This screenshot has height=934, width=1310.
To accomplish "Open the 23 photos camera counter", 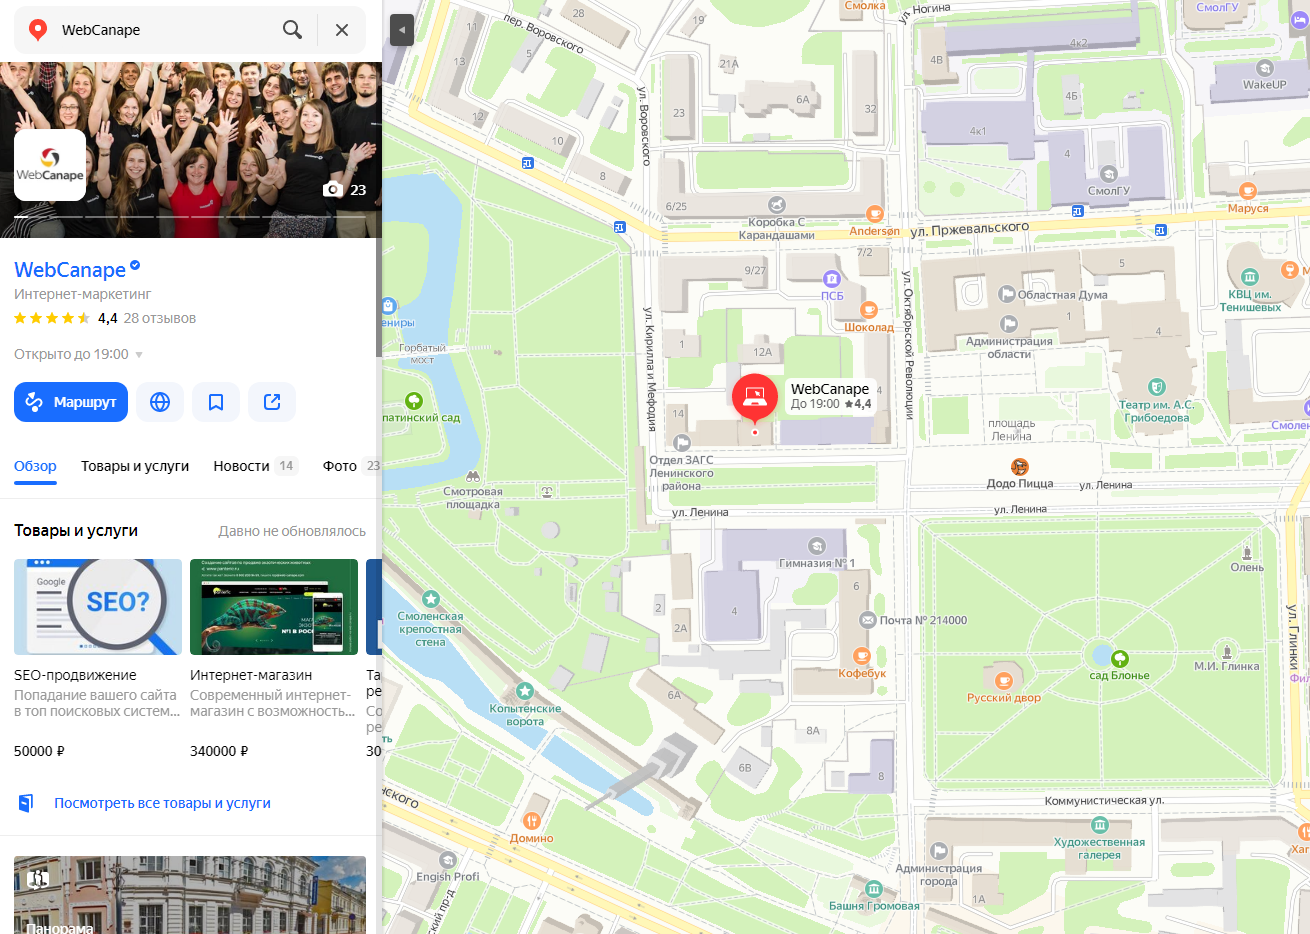I will coord(345,189).
